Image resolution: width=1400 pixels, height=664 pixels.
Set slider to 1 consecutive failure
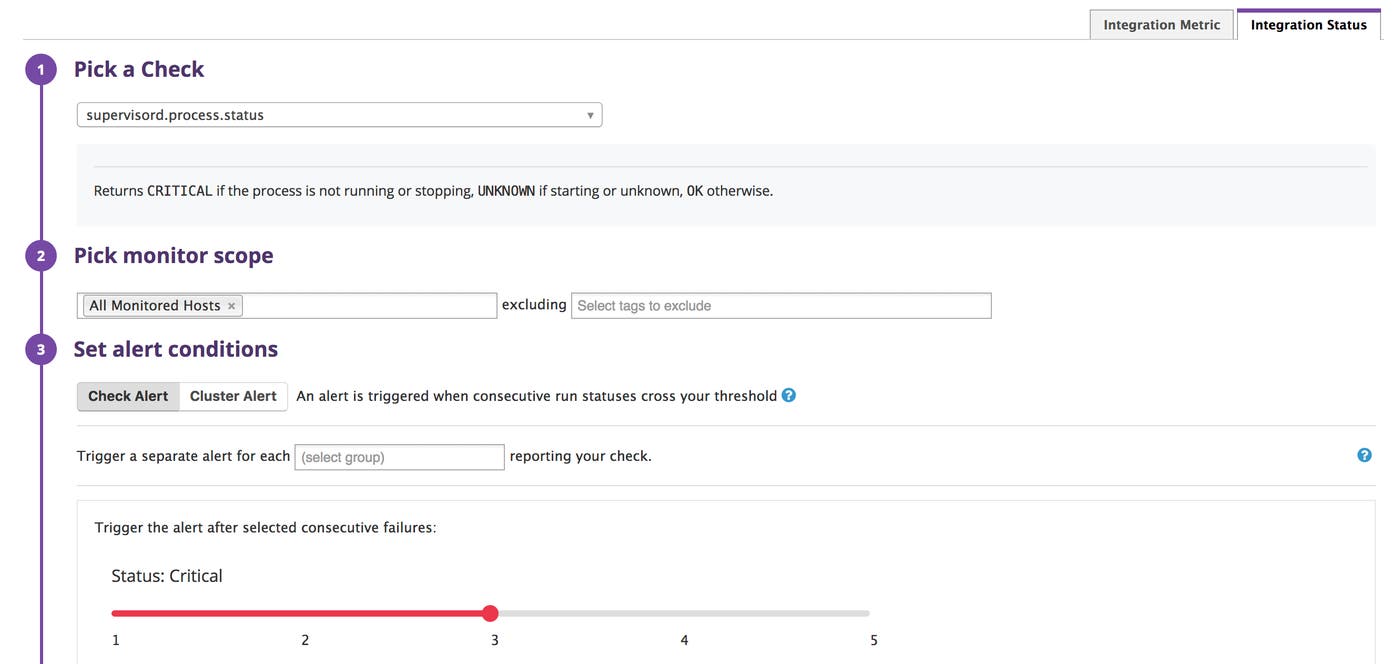(x=116, y=613)
